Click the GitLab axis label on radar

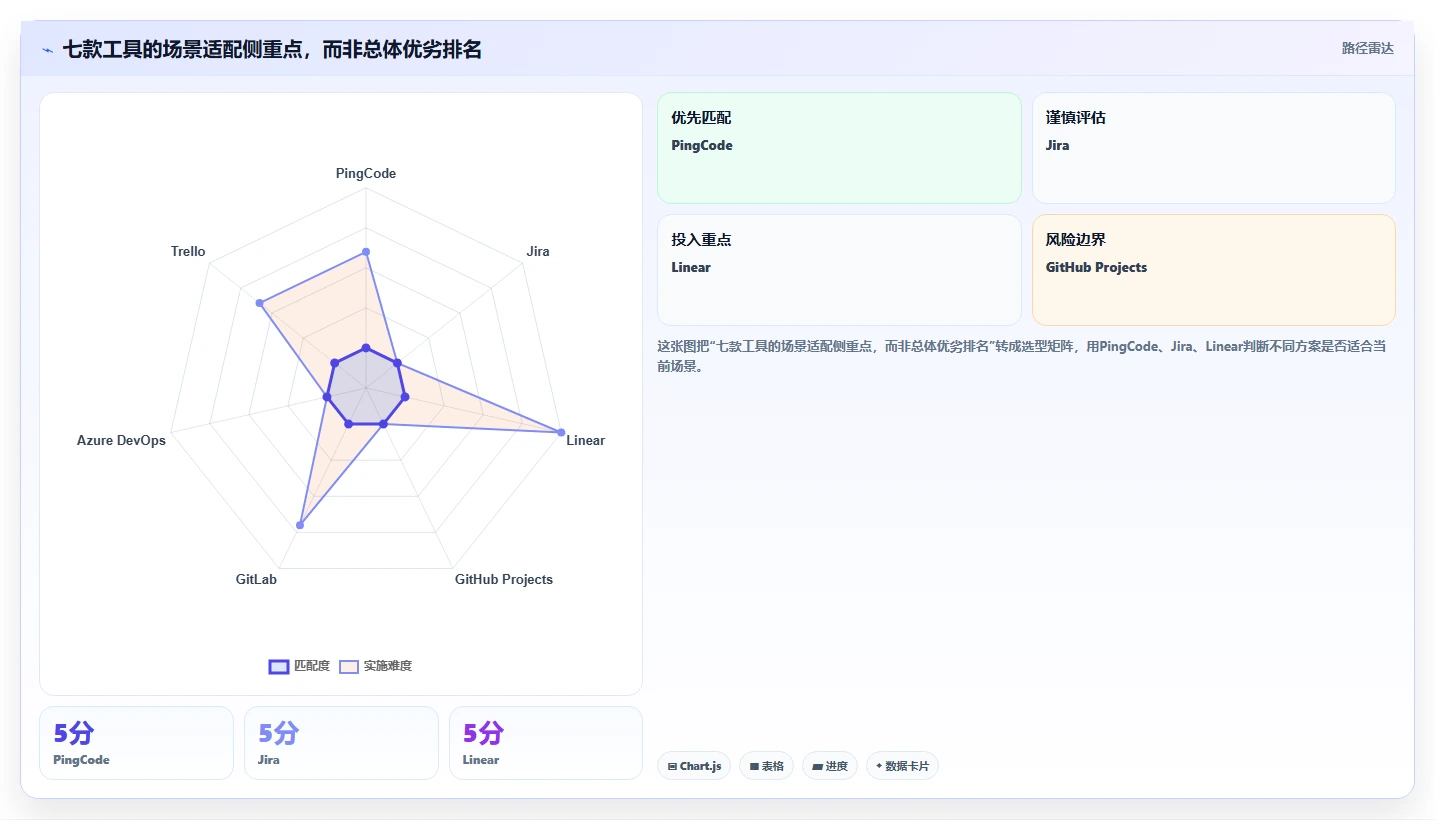tap(257, 579)
